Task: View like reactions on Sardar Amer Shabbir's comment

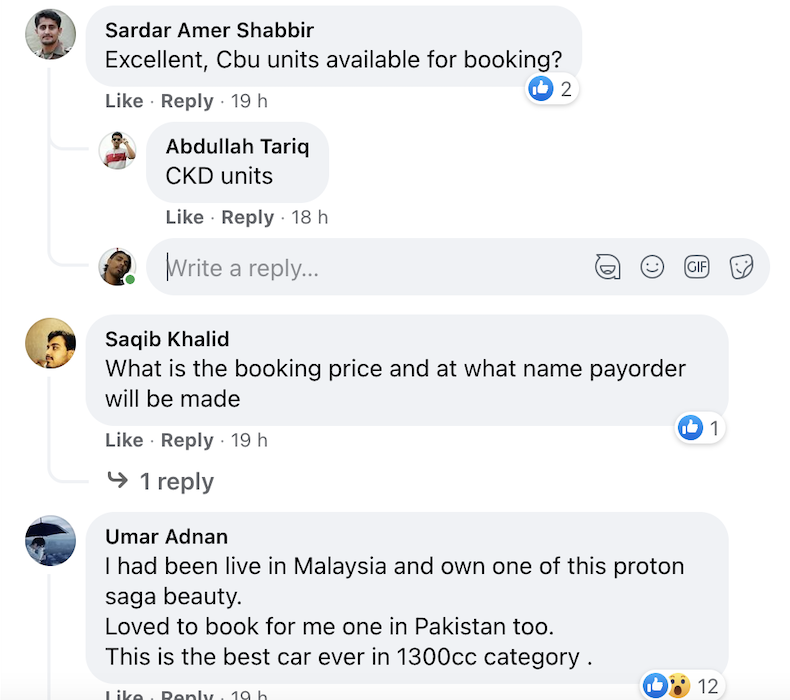Action: [x=551, y=89]
